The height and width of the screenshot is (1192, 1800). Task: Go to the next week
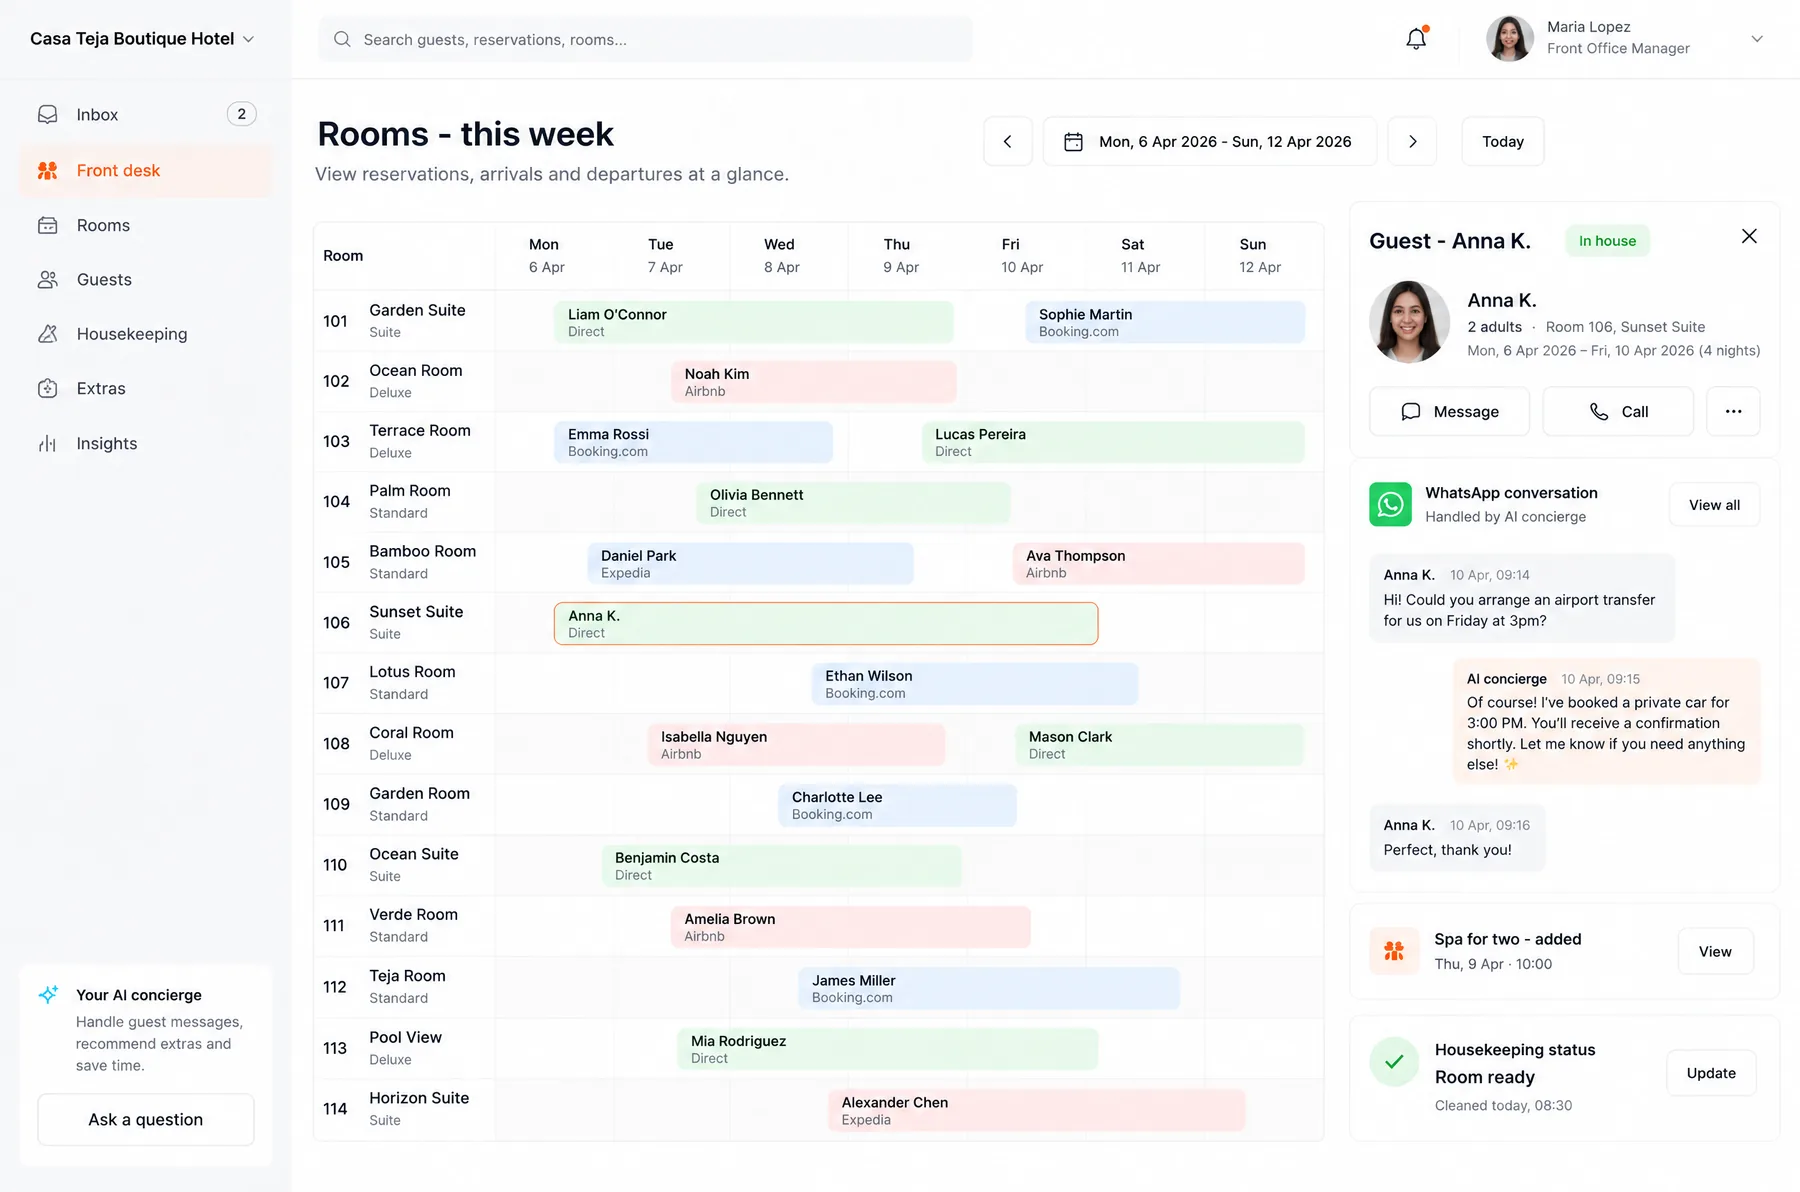click(1413, 141)
